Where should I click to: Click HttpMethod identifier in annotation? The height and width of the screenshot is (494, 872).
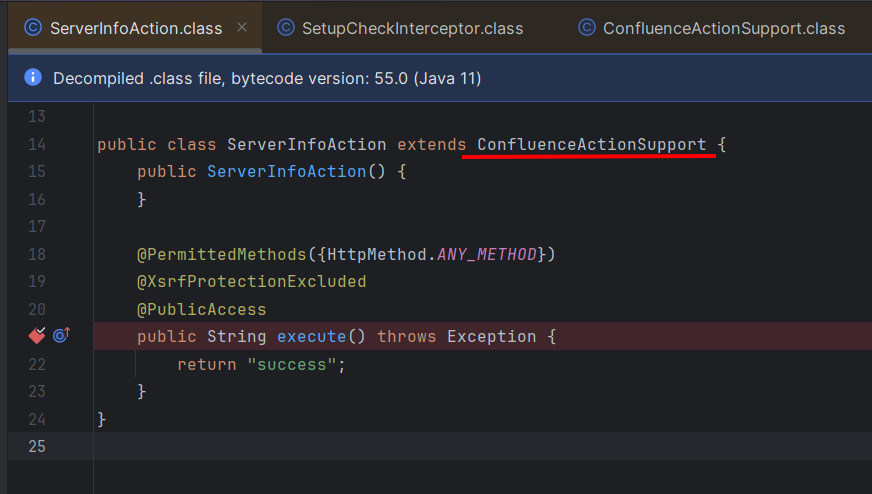[376, 254]
